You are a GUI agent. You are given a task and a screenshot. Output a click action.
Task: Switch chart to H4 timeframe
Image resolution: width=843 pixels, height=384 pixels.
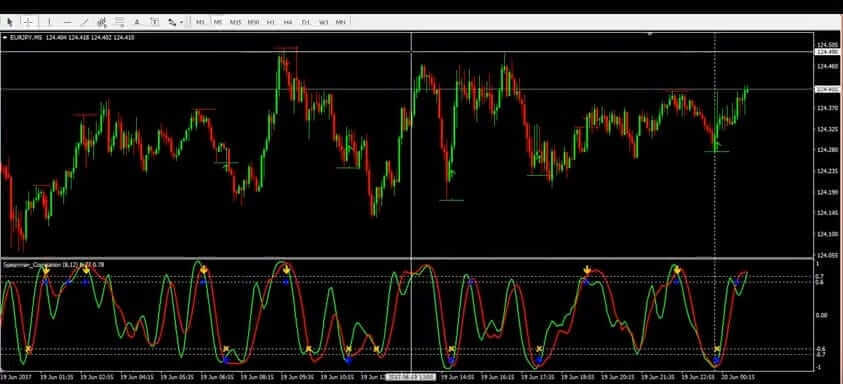click(288, 22)
